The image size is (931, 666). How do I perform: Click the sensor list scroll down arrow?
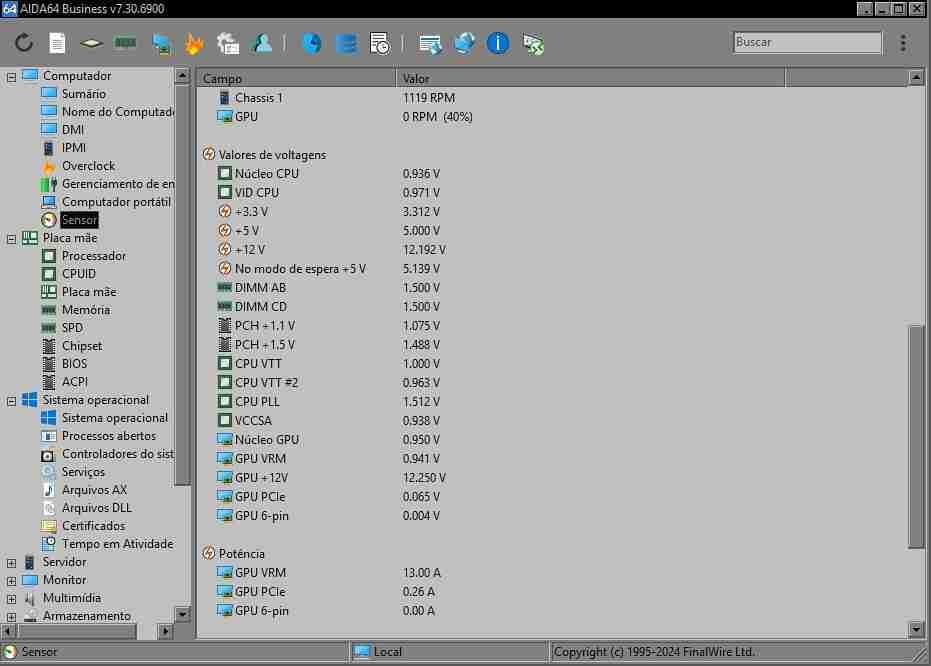[x=916, y=629]
